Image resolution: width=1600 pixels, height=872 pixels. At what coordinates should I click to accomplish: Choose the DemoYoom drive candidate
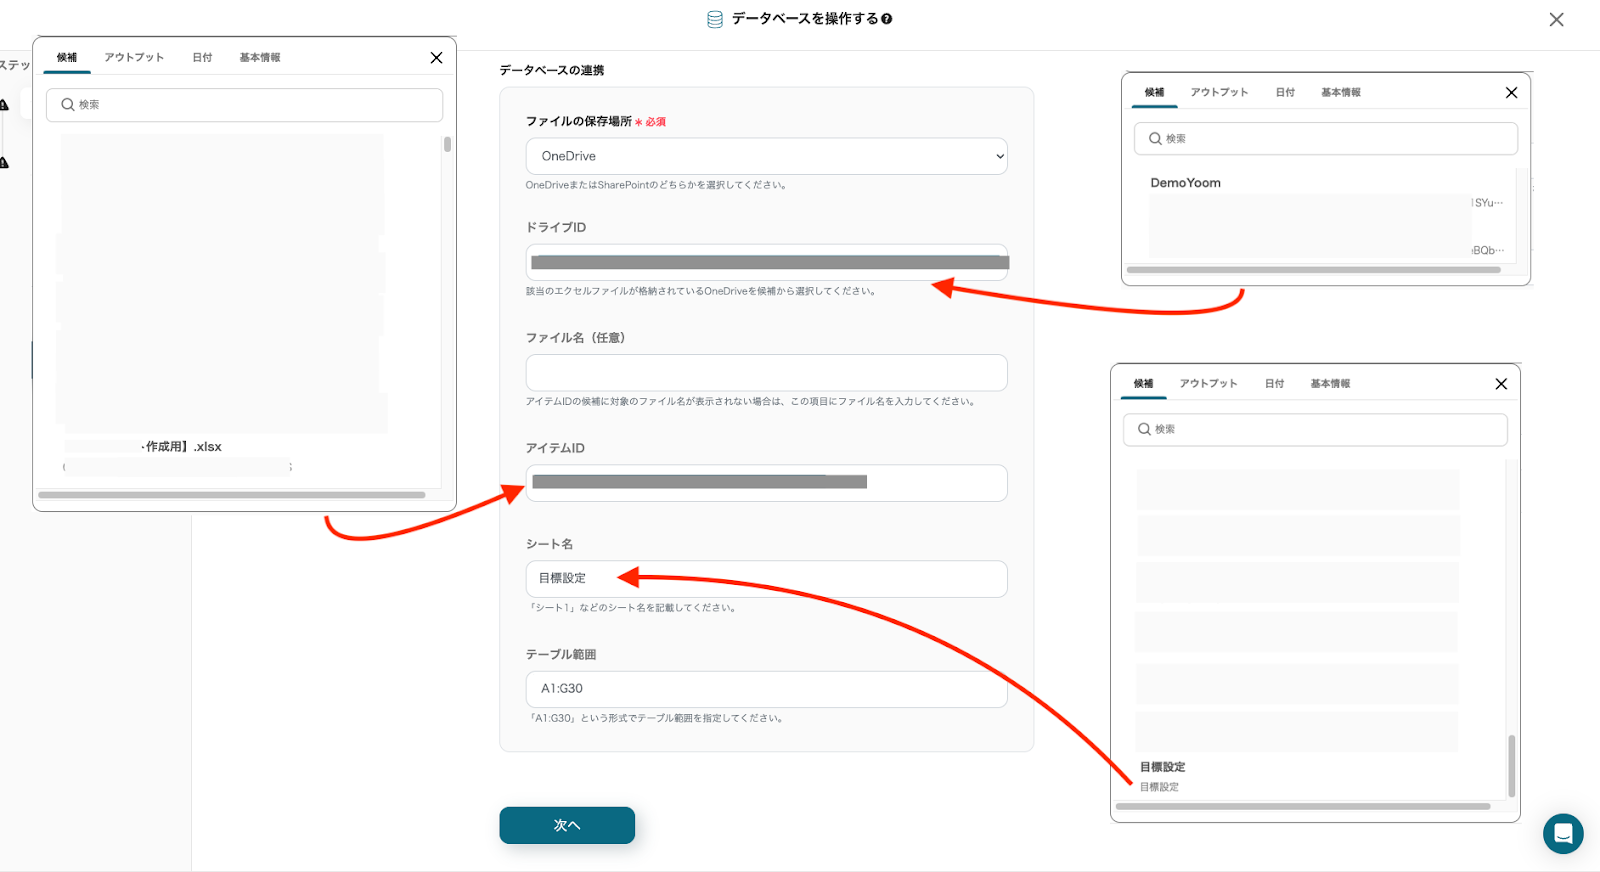[x=1185, y=183]
